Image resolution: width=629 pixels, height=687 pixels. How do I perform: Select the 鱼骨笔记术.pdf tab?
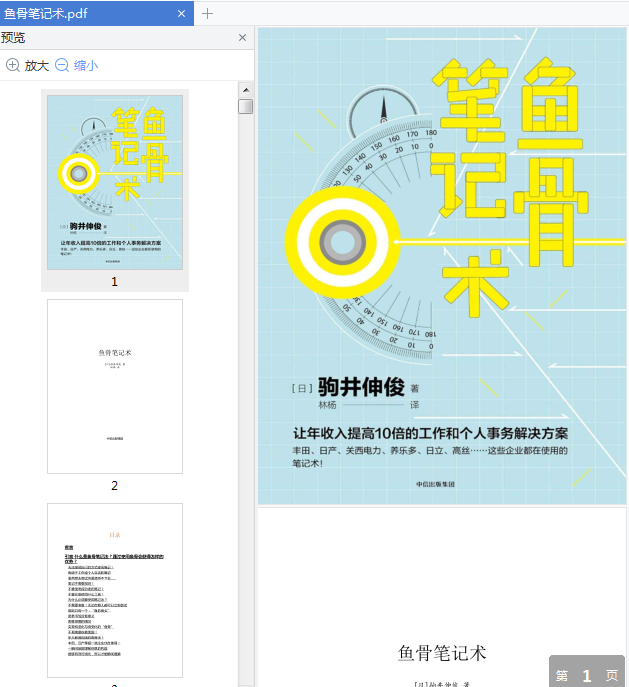pos(96,14)
